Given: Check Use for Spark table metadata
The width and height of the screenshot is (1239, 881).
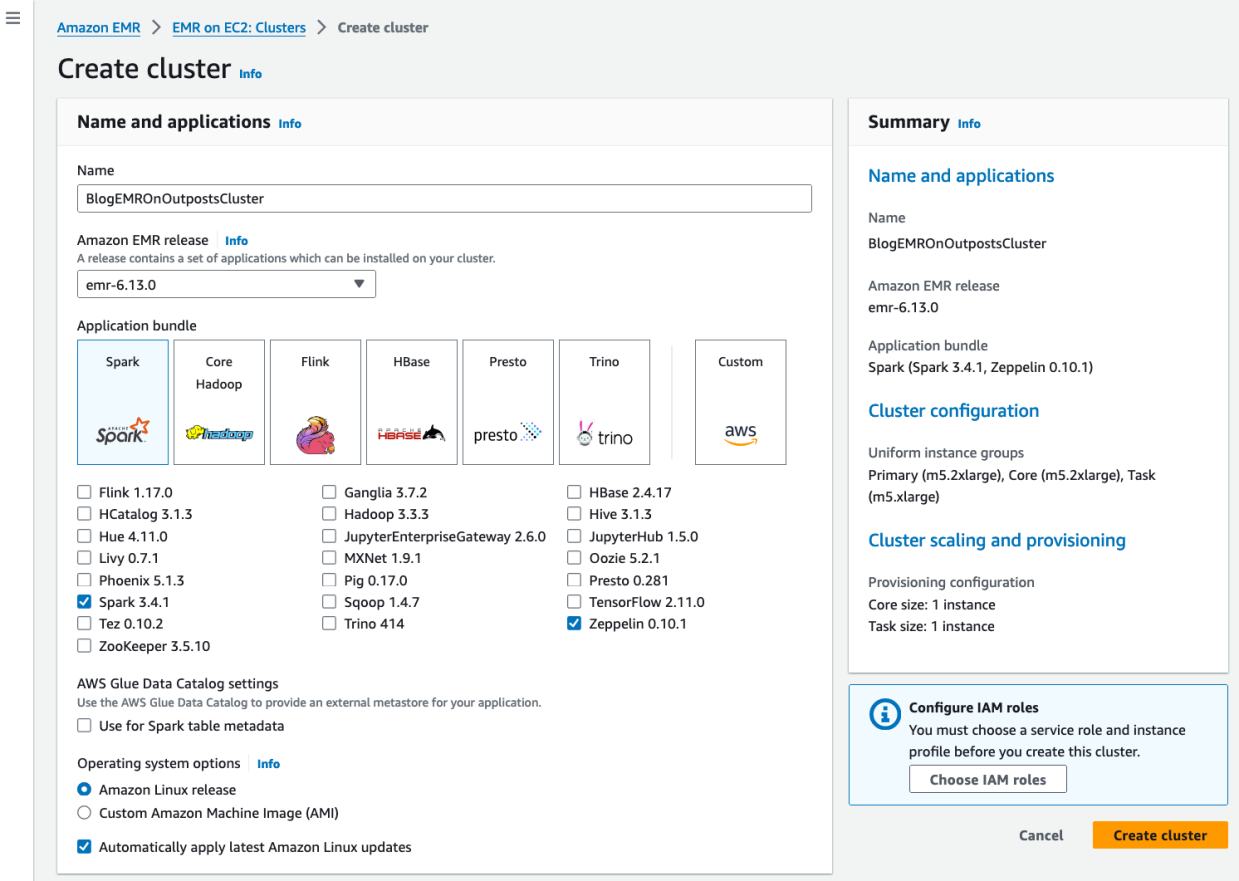Looking at the screenshot, I should [84, 726].
